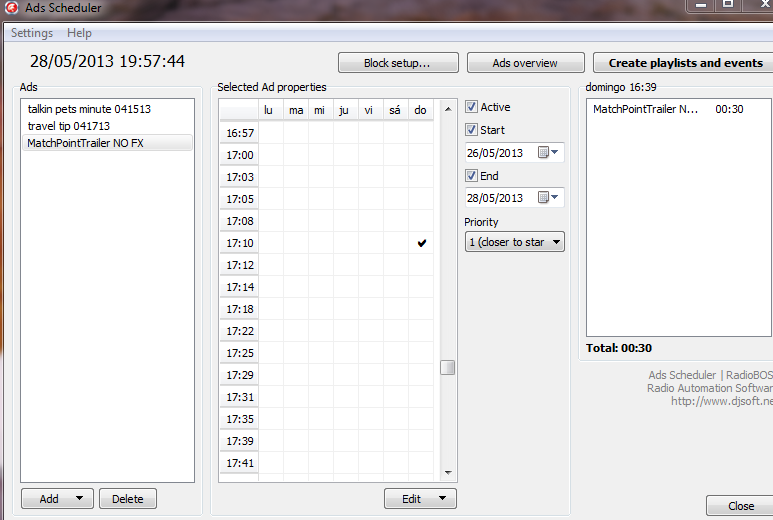Select the 17:39 time row header

[239, 441]
